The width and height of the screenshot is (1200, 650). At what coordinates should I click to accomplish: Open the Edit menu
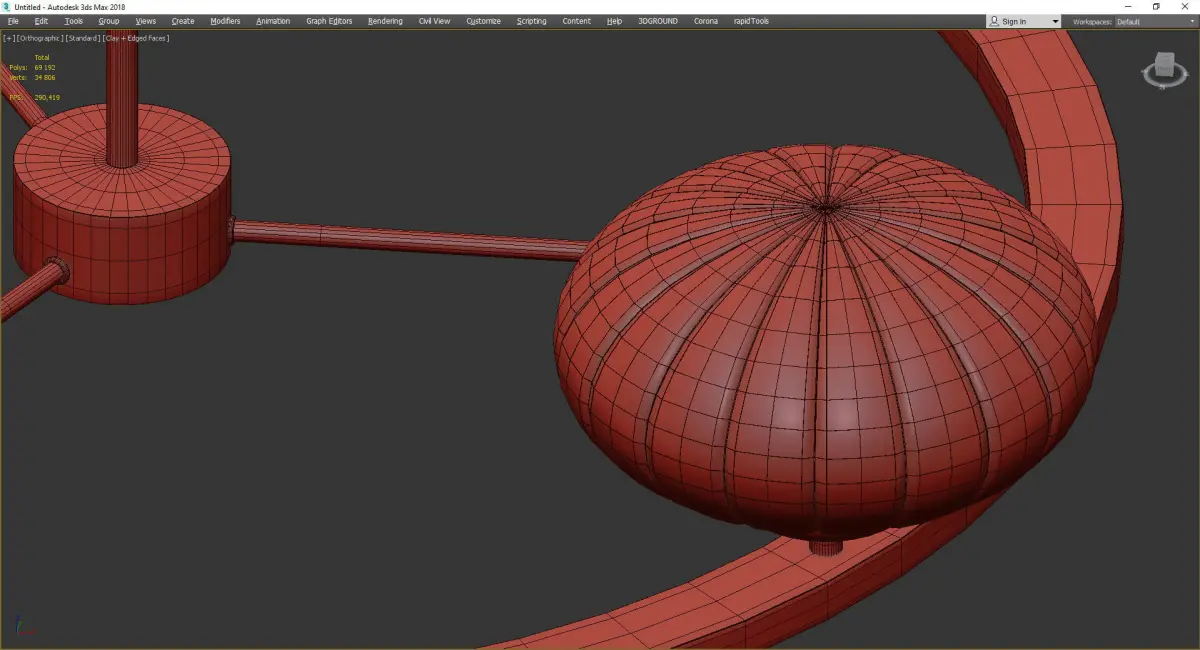pyautogui.click(x=41, y=21)
